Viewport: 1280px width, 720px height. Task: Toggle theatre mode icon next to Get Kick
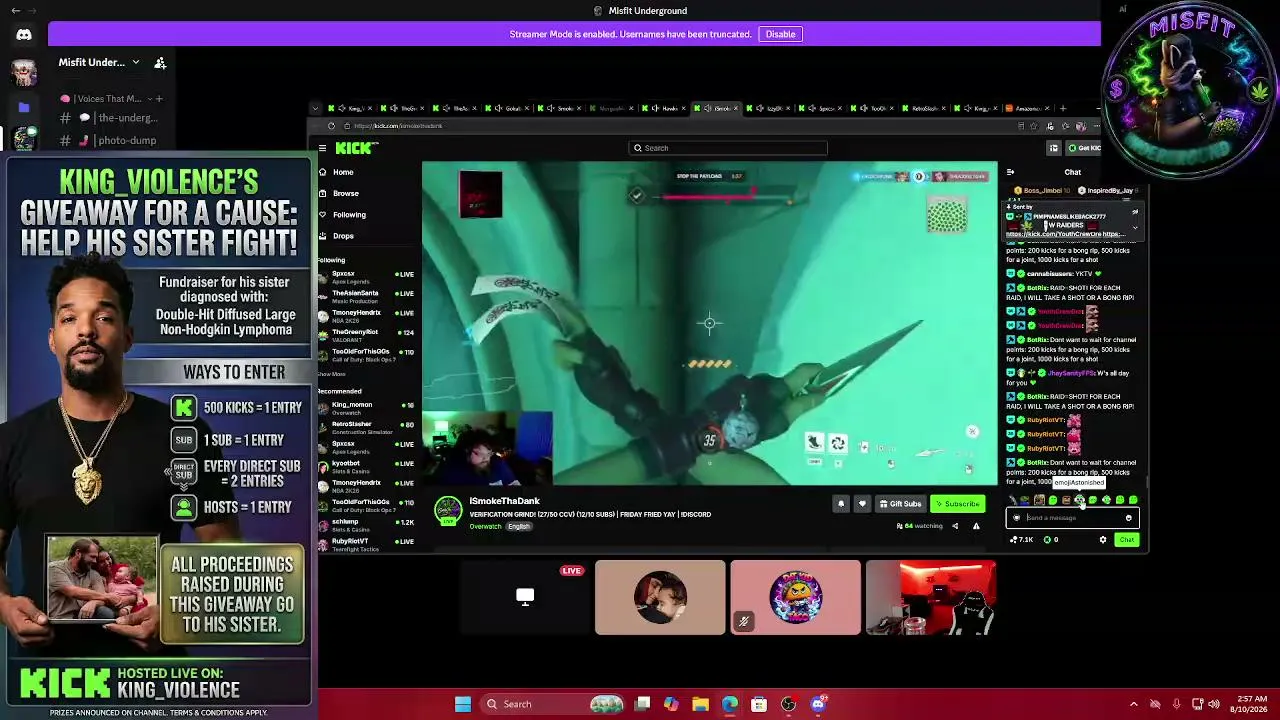(1053, 148)
